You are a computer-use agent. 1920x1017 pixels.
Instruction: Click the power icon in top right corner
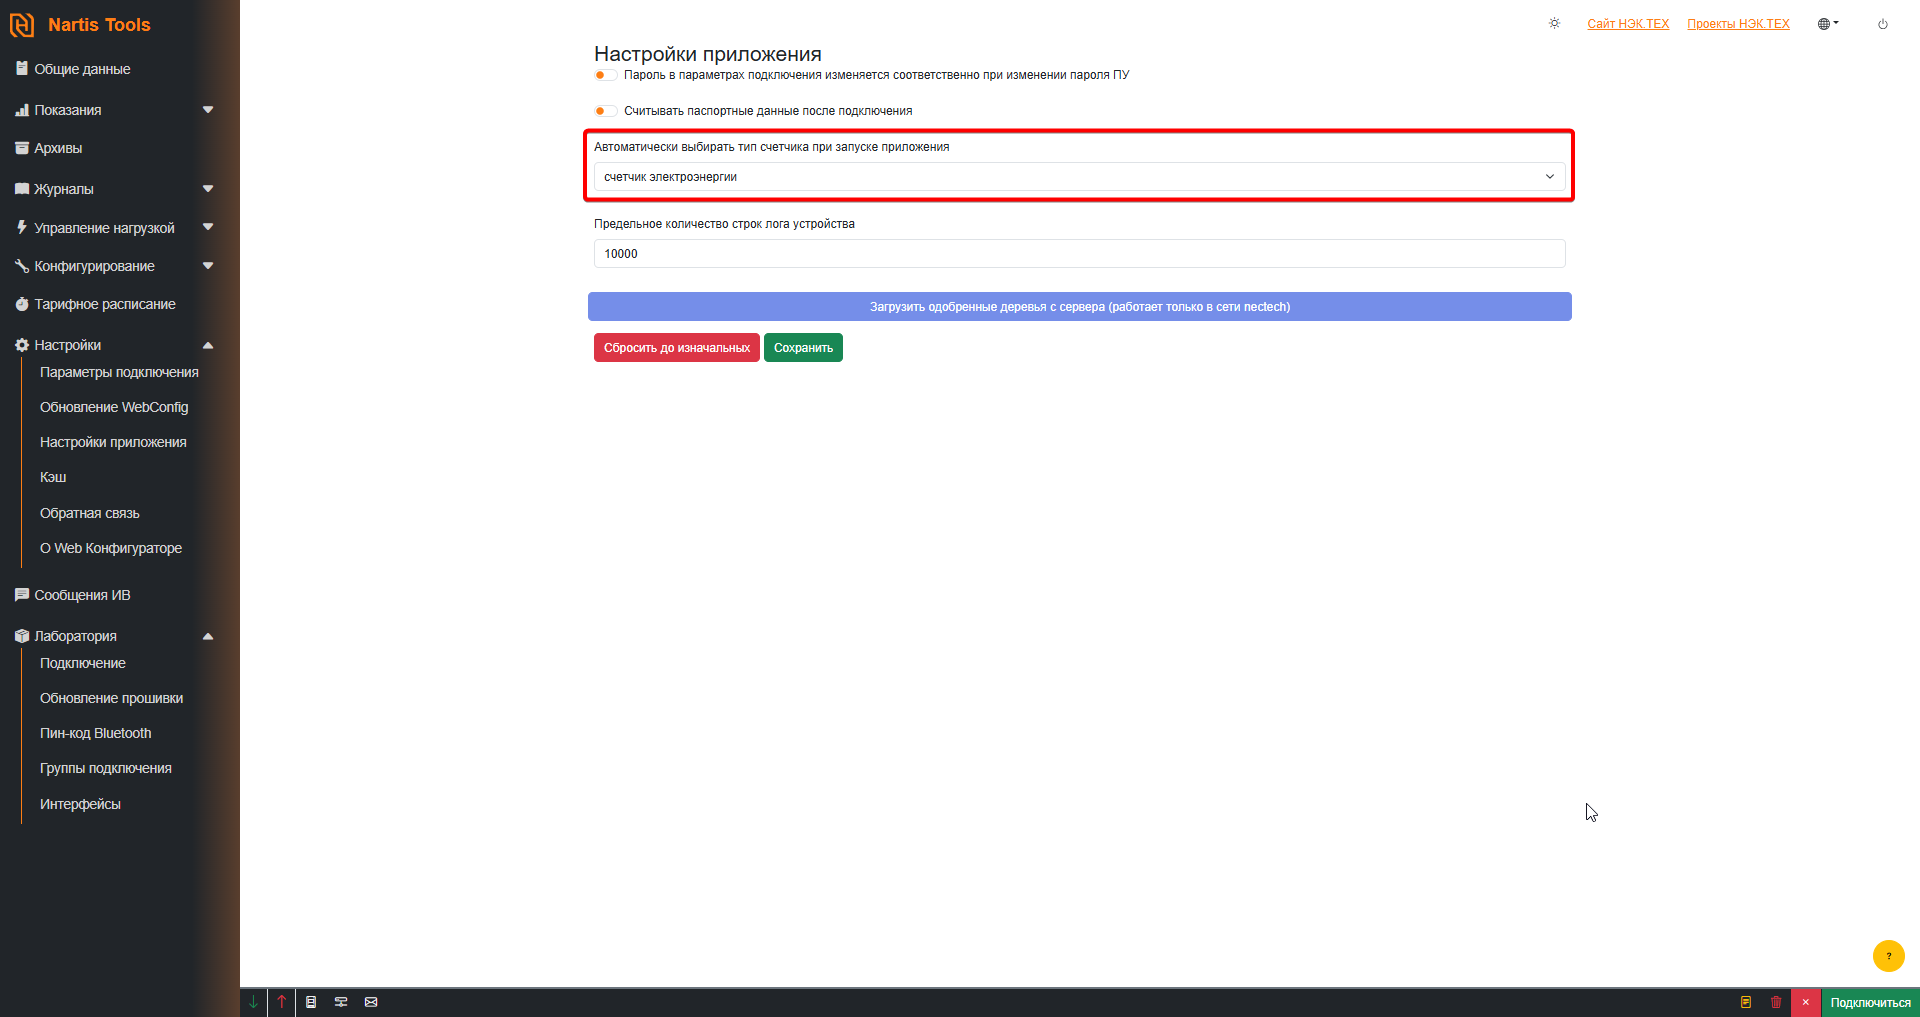pyautogui.click(x=1883, y=23)
